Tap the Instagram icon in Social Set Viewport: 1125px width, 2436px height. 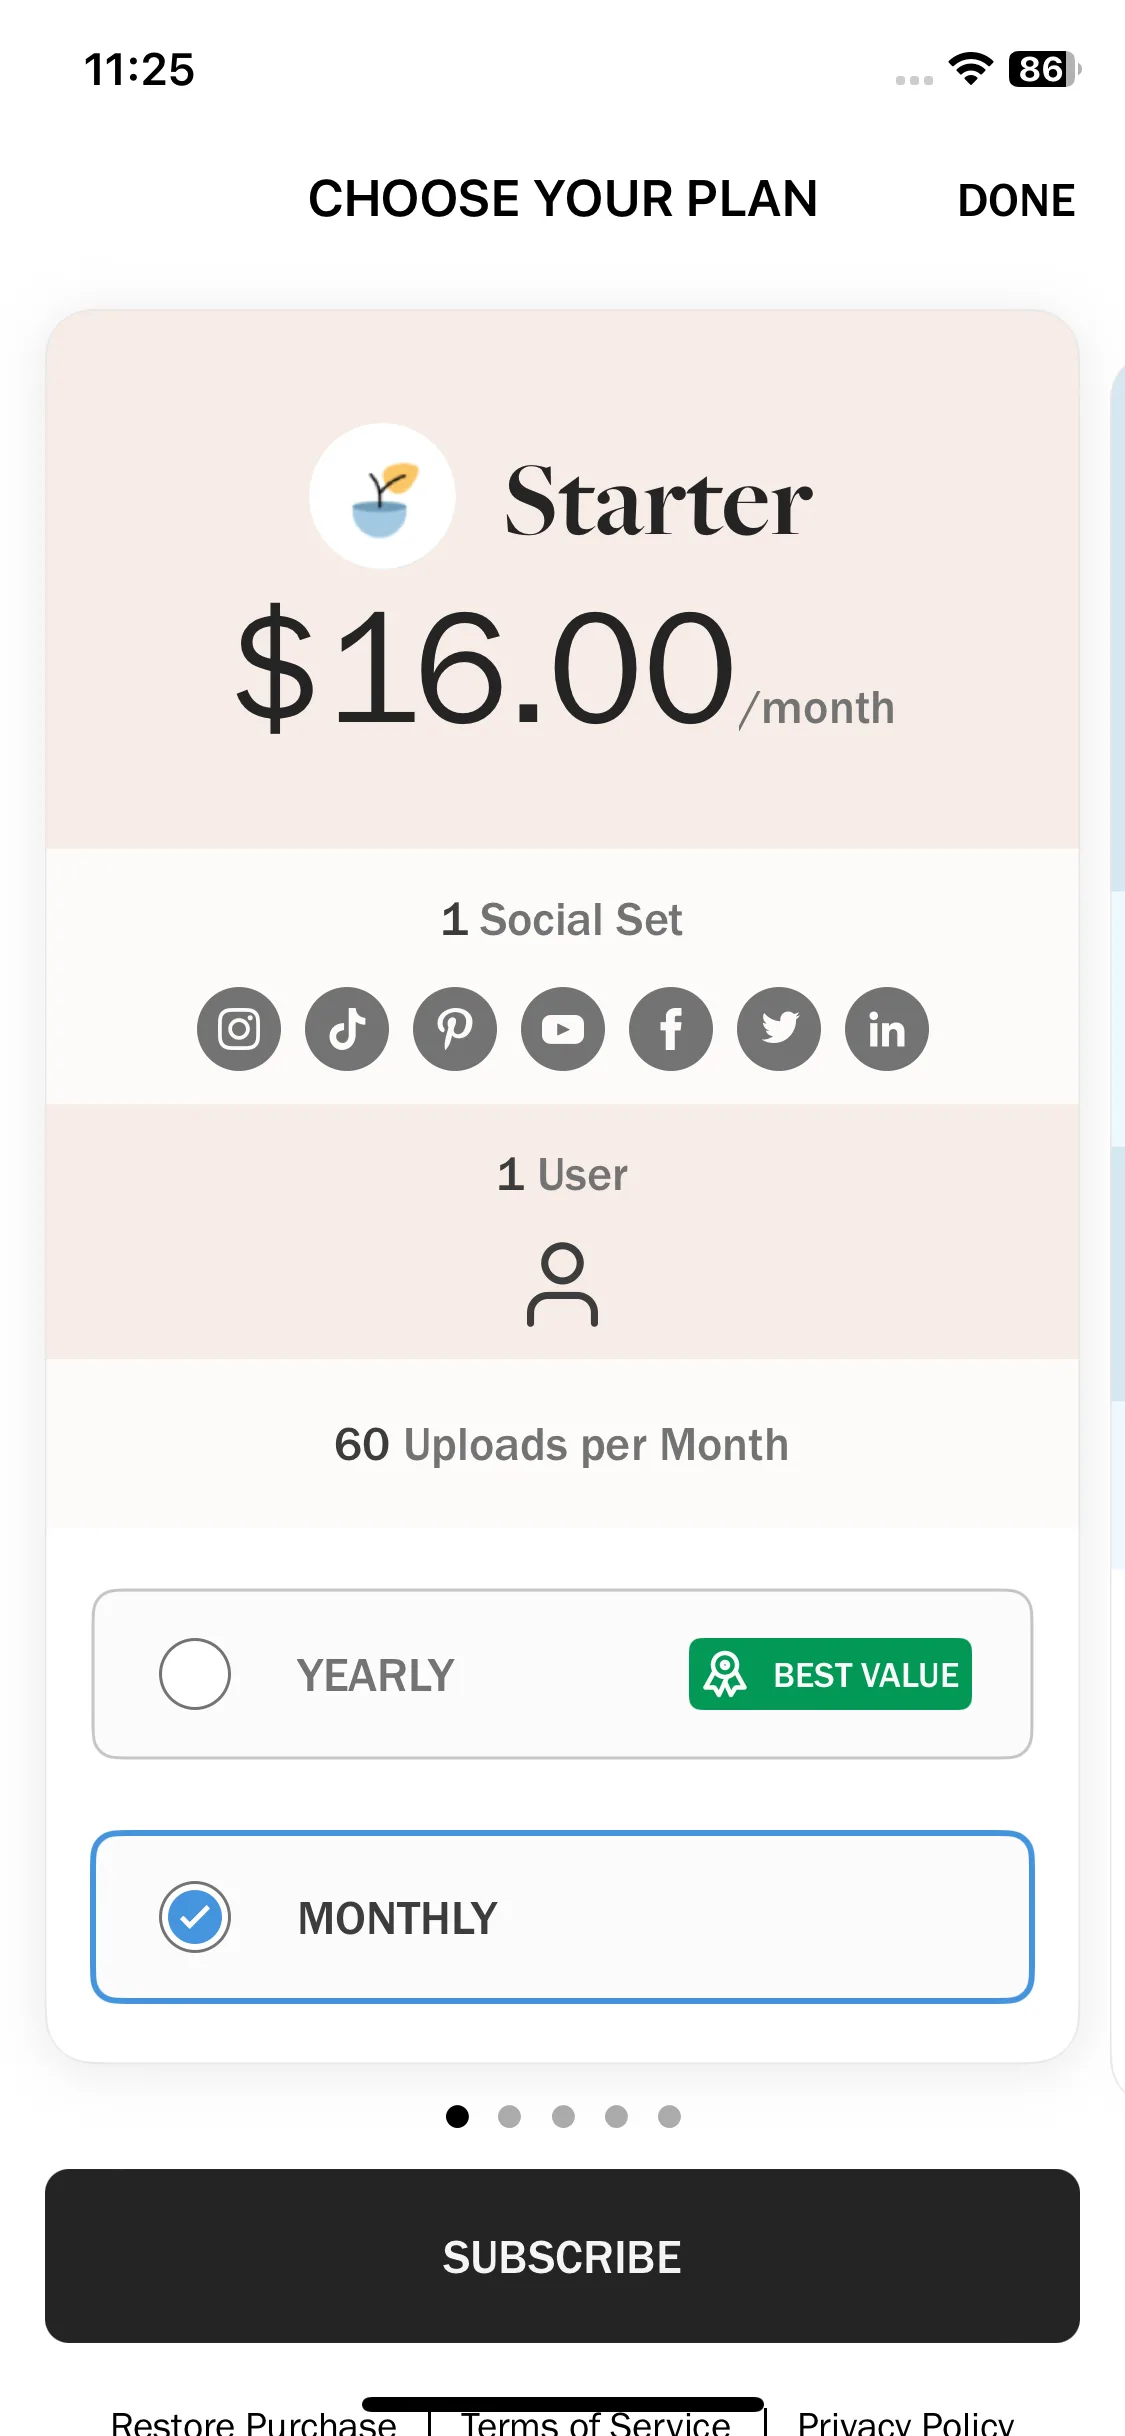(x=239, y=1029)
